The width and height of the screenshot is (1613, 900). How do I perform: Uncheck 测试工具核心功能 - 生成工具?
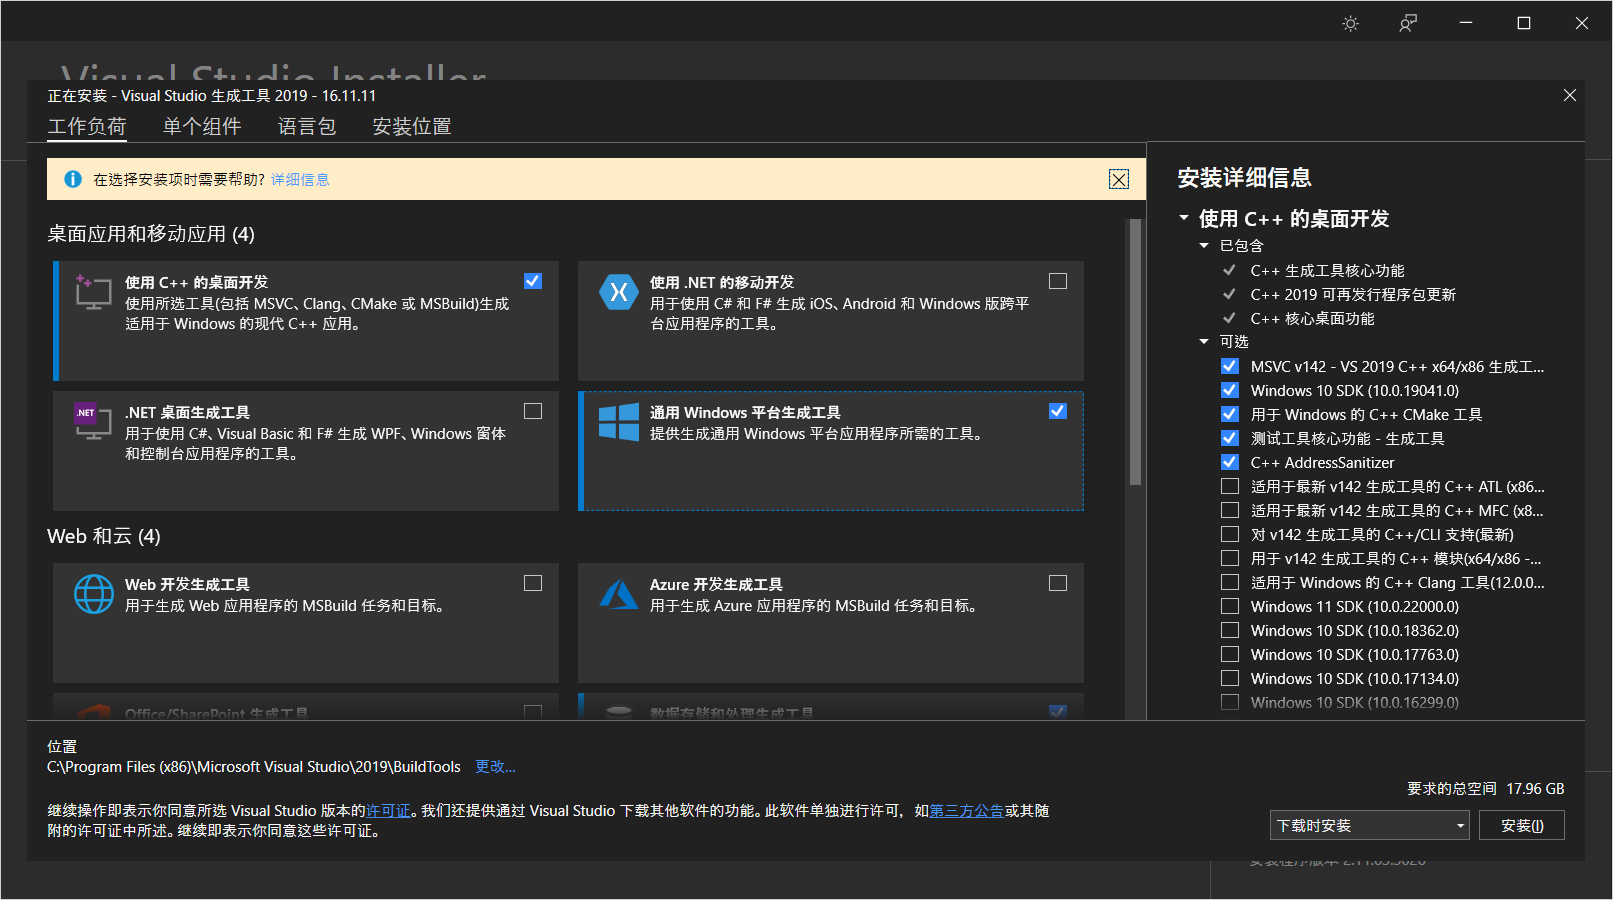click(1230, 438)
